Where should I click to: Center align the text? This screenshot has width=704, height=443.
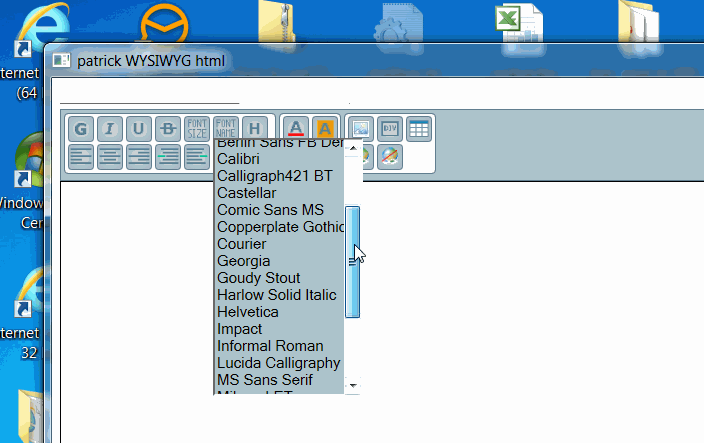pyautogui.click(x=110, y=157)
